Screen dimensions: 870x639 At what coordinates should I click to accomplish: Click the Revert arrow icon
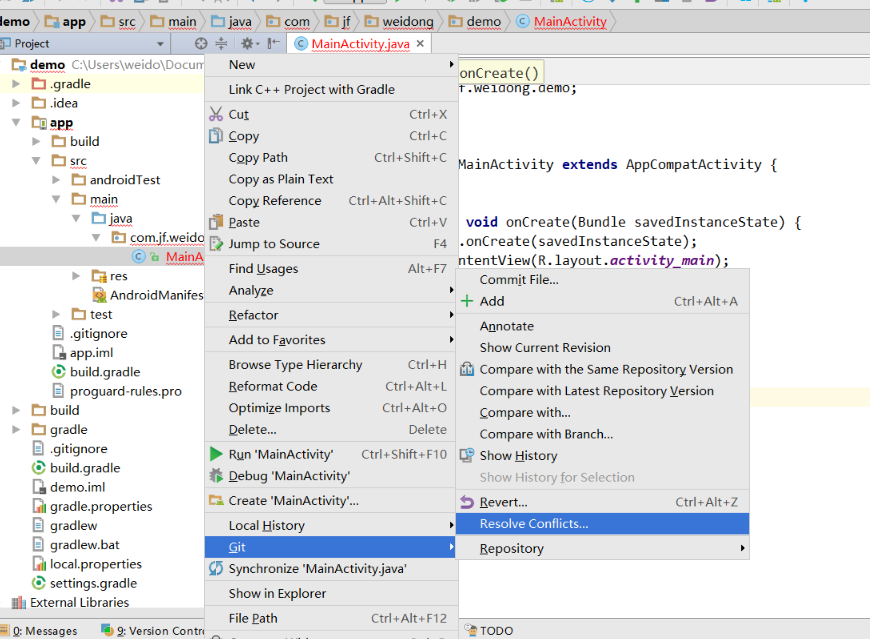point(467,502)
